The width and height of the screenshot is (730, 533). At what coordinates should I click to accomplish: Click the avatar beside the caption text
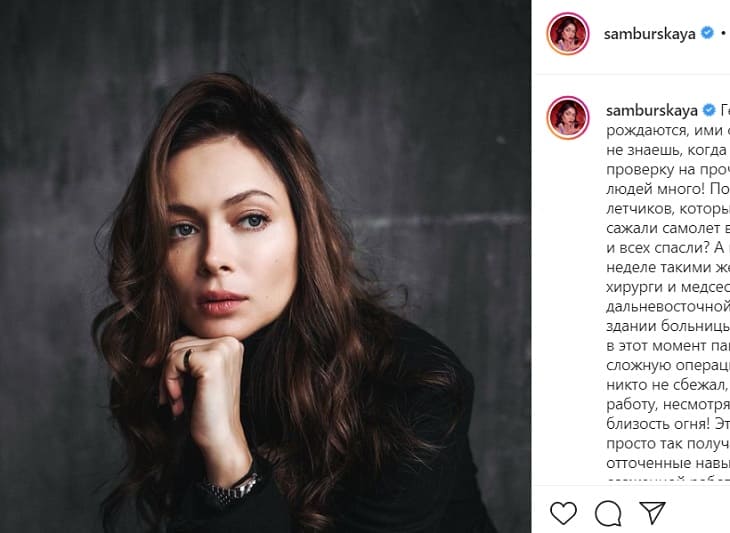click(567, 118)
